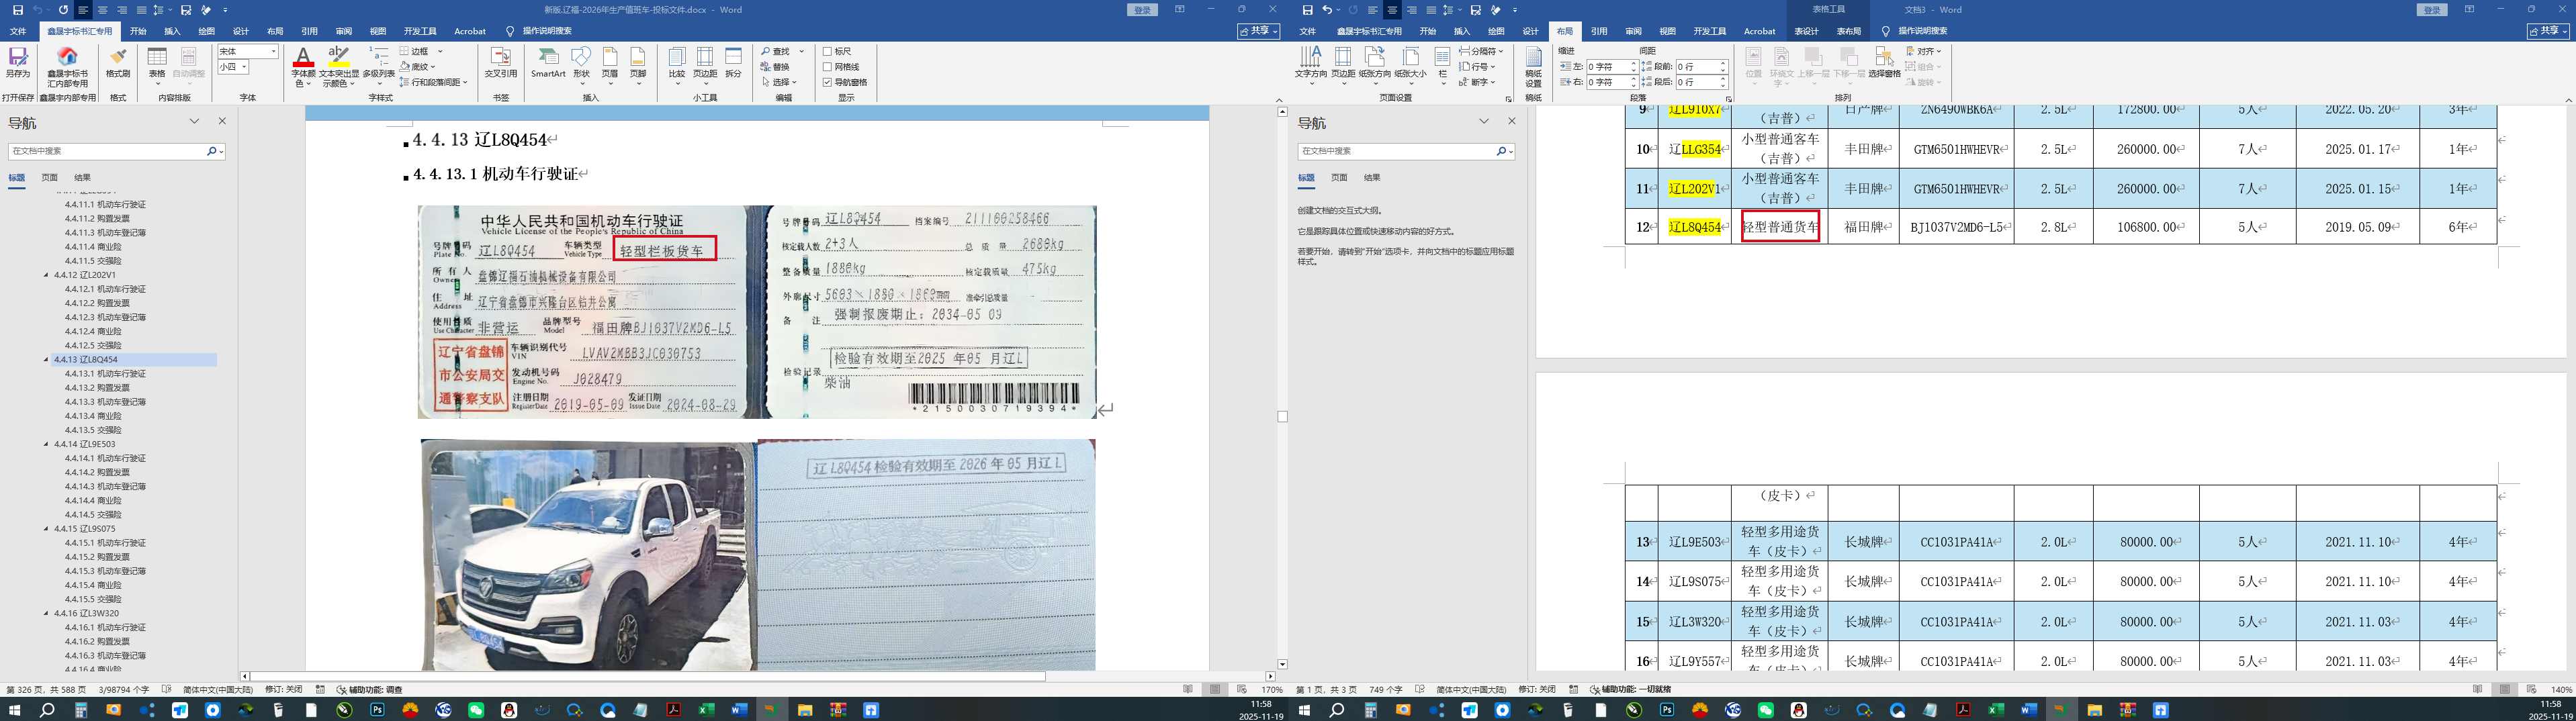This screenshot has height=721, width=2576.
Task: Collapse 4.4.13 辽L8Q454 heading in navigation tree
Action: 46,359
